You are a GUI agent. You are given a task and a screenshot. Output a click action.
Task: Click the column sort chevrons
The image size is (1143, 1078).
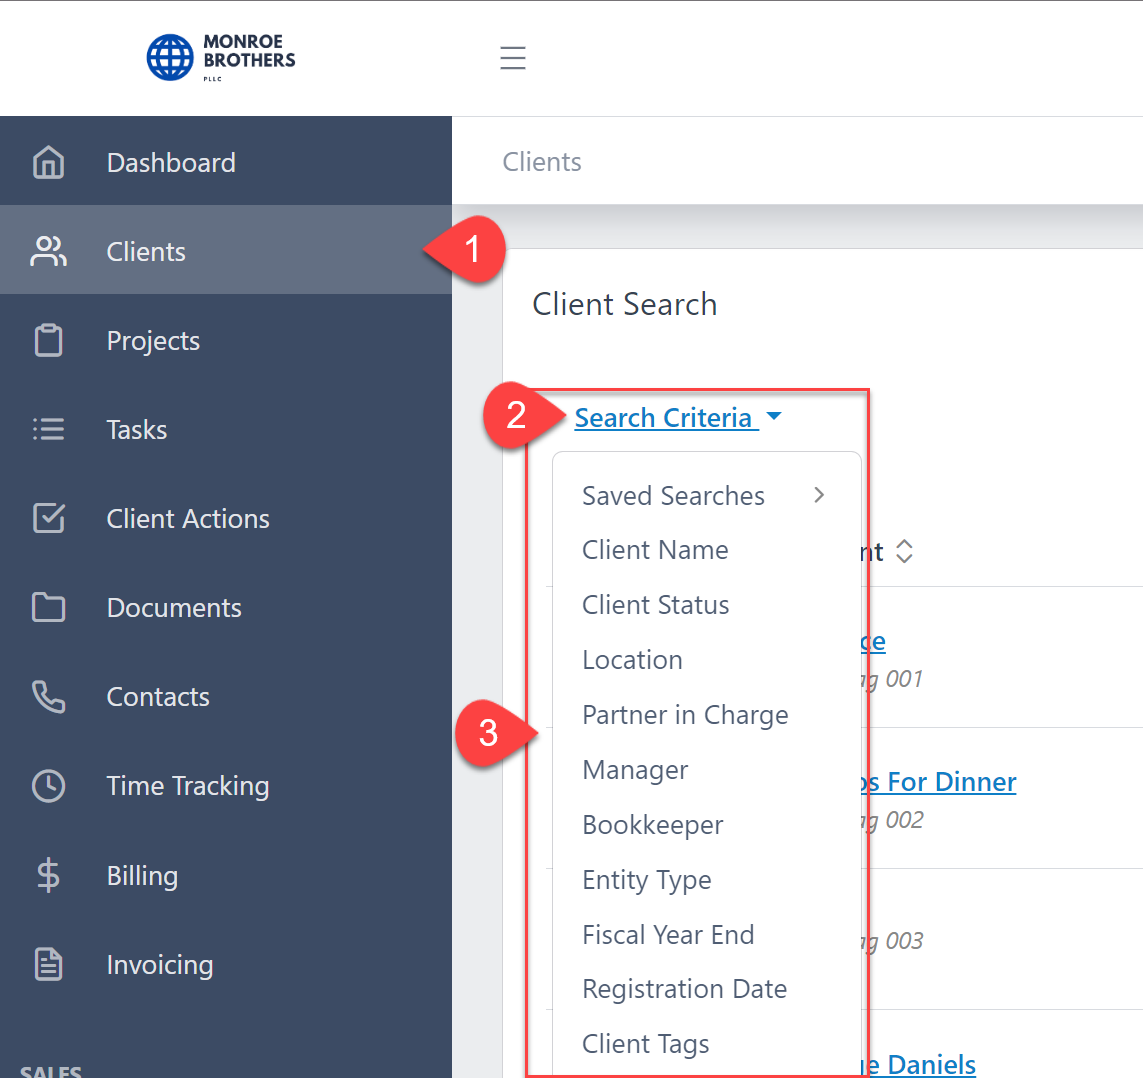coord(903,551)
